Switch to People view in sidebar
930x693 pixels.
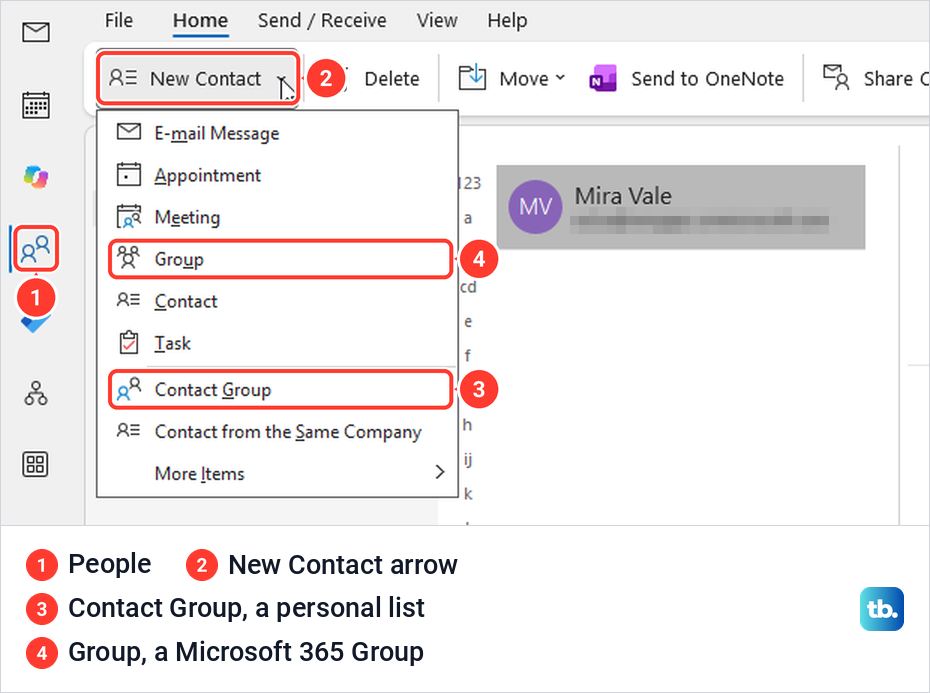[36, 249]
